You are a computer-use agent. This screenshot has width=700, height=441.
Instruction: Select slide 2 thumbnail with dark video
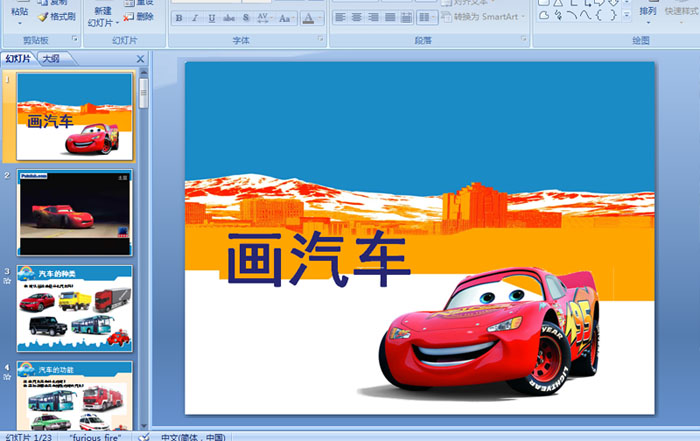pos(75,213)
